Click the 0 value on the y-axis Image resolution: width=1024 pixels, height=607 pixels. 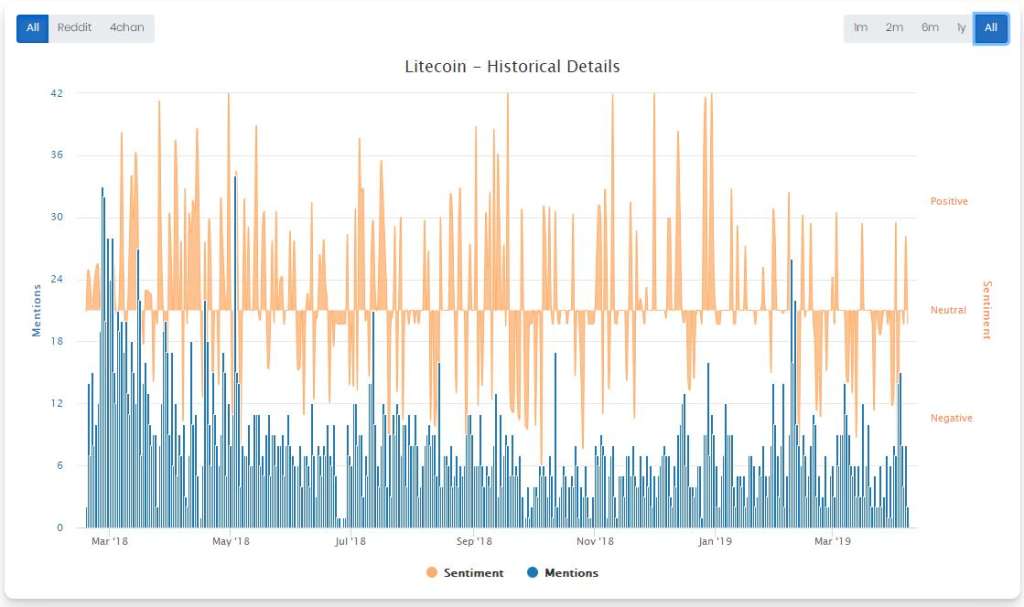coord(60,527)
